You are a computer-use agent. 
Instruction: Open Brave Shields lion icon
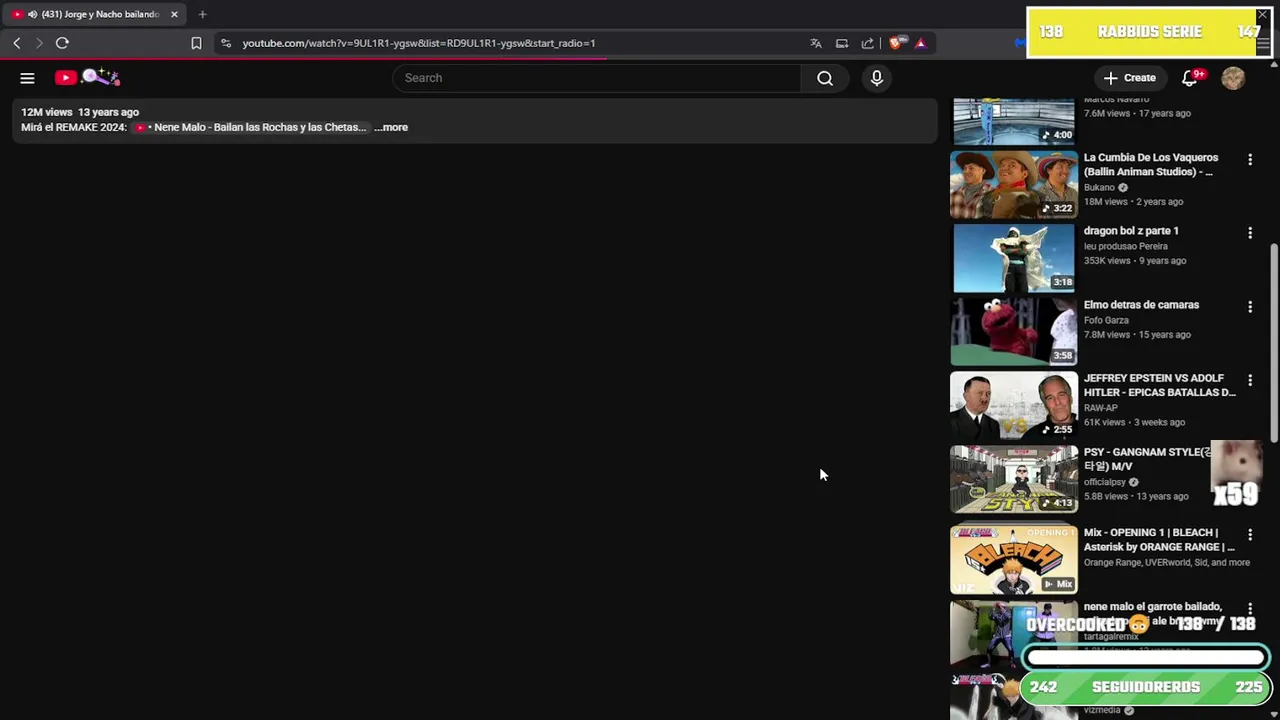pos(896,43)
